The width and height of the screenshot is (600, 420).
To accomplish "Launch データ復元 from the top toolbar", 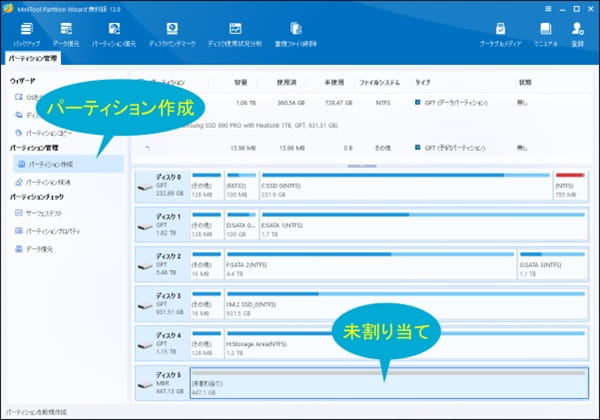I will (x=66, y=34).
